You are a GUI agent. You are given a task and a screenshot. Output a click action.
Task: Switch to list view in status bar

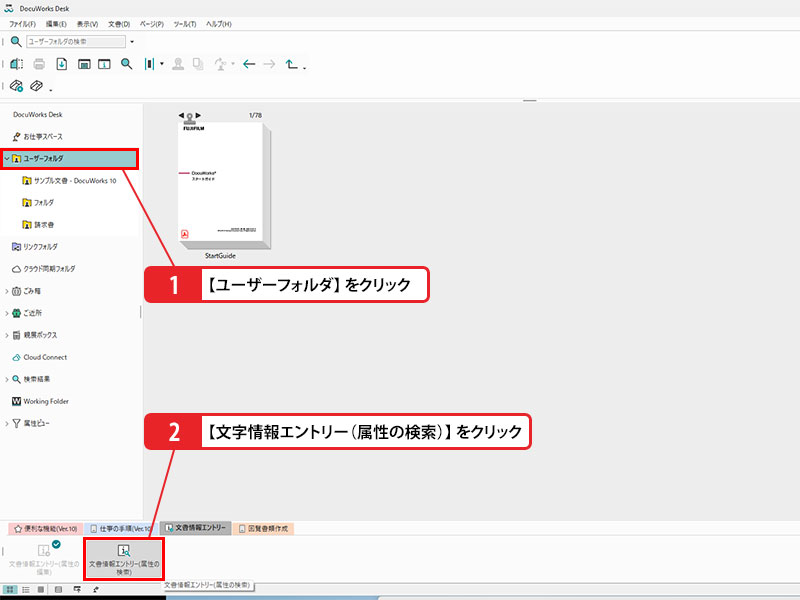tap(26, 589)
